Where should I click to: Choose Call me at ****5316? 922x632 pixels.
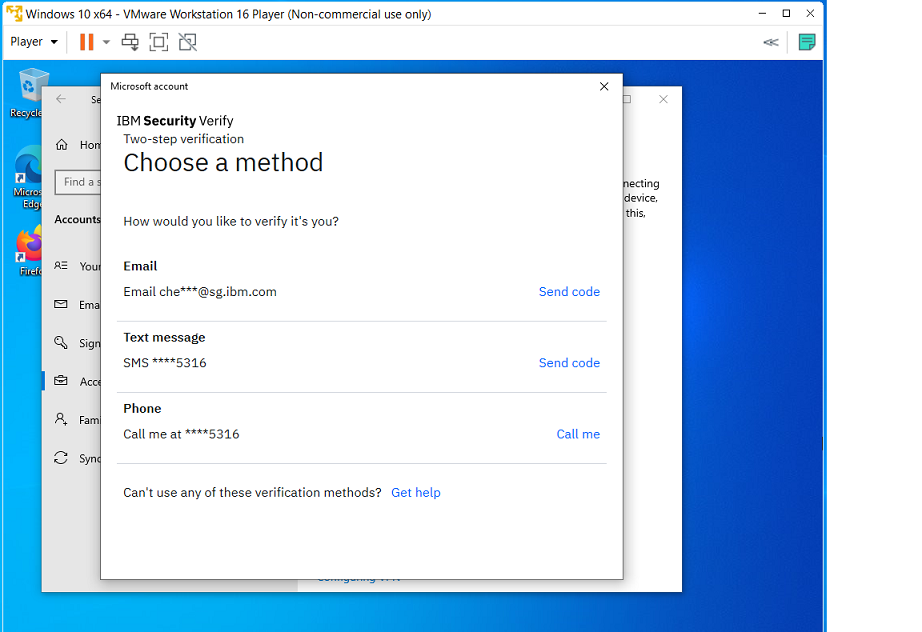coord(578,434)
